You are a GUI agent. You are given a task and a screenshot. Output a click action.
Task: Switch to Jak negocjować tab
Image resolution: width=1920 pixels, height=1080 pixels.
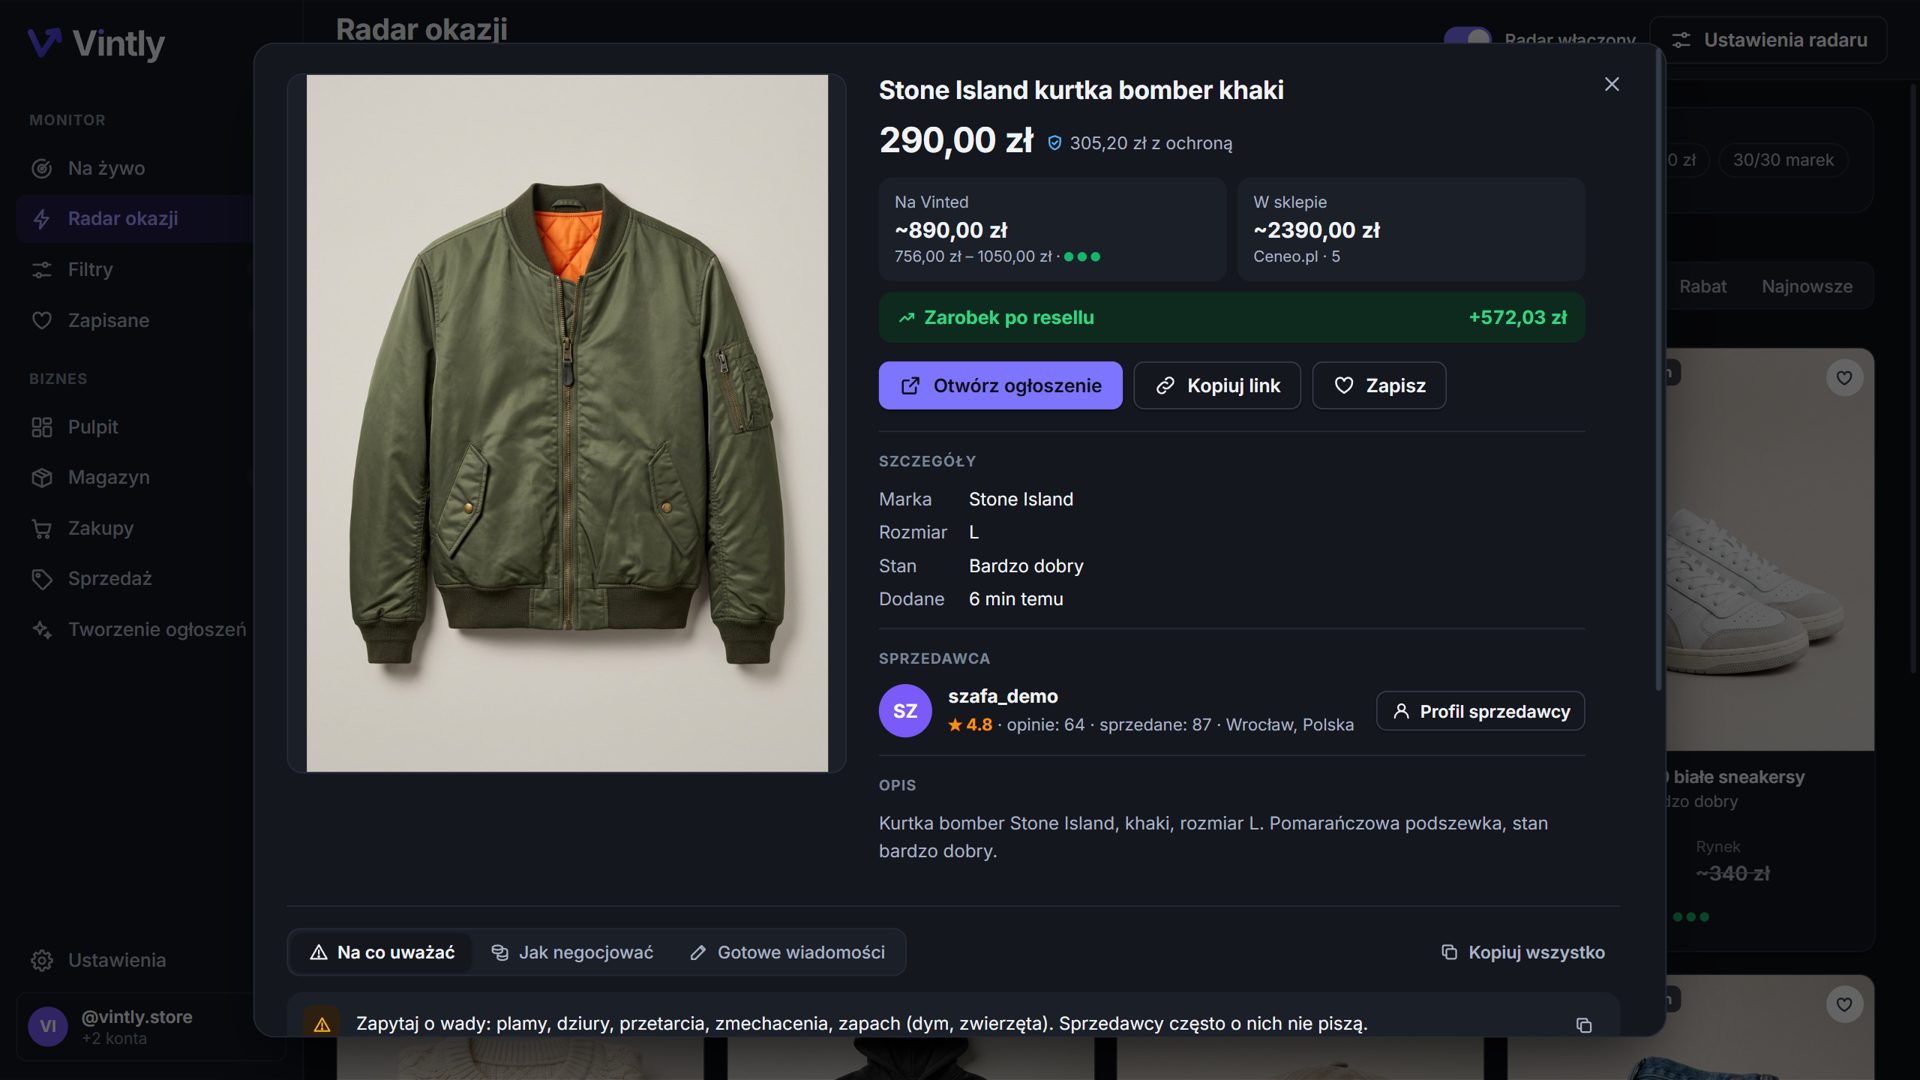pos(572,952)
